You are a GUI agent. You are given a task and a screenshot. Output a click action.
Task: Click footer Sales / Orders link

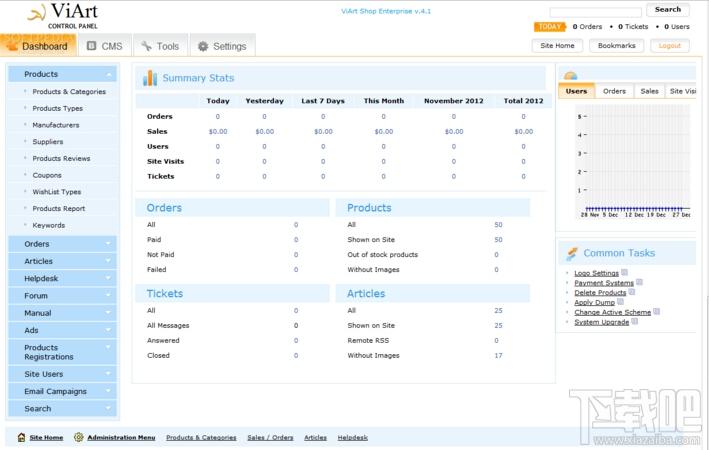tap(270, 438)
